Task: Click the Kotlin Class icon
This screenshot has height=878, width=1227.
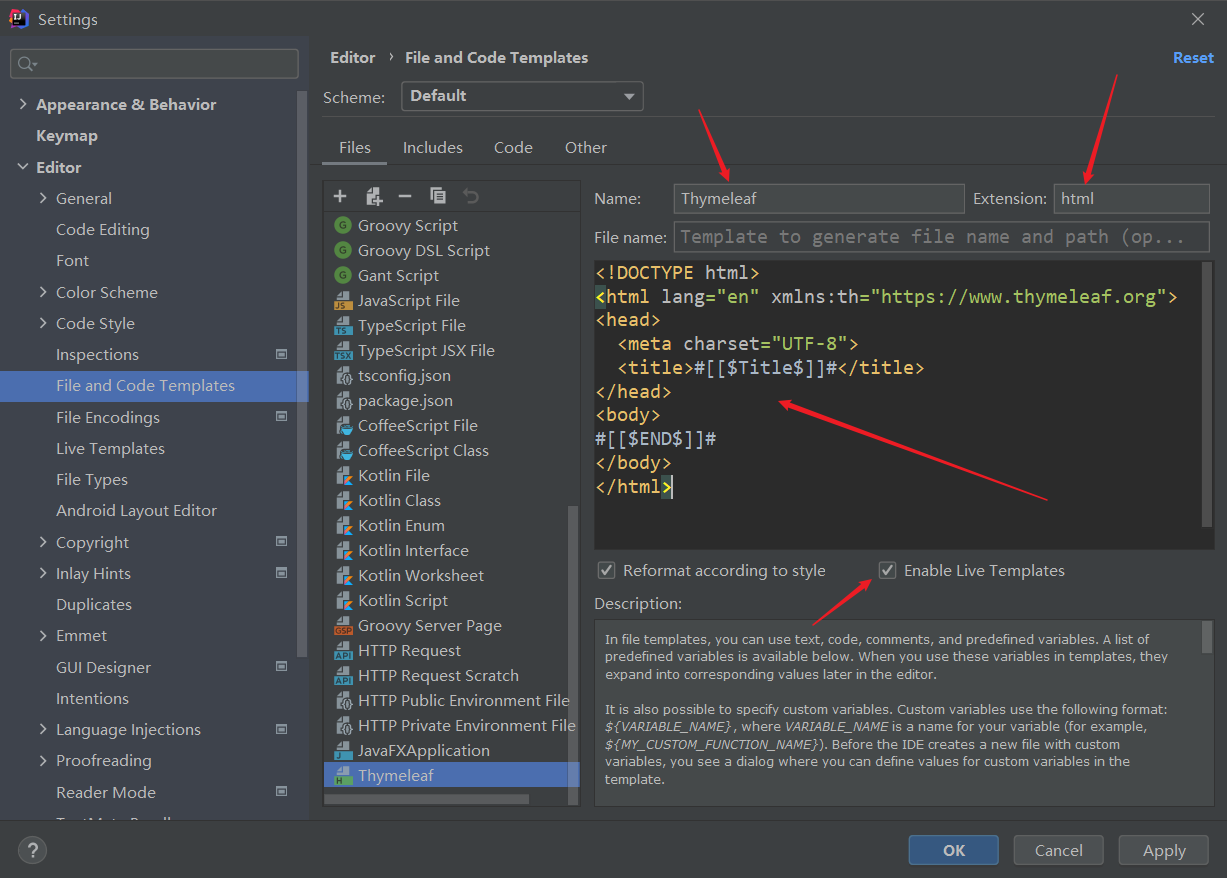Action: point(343,500)
